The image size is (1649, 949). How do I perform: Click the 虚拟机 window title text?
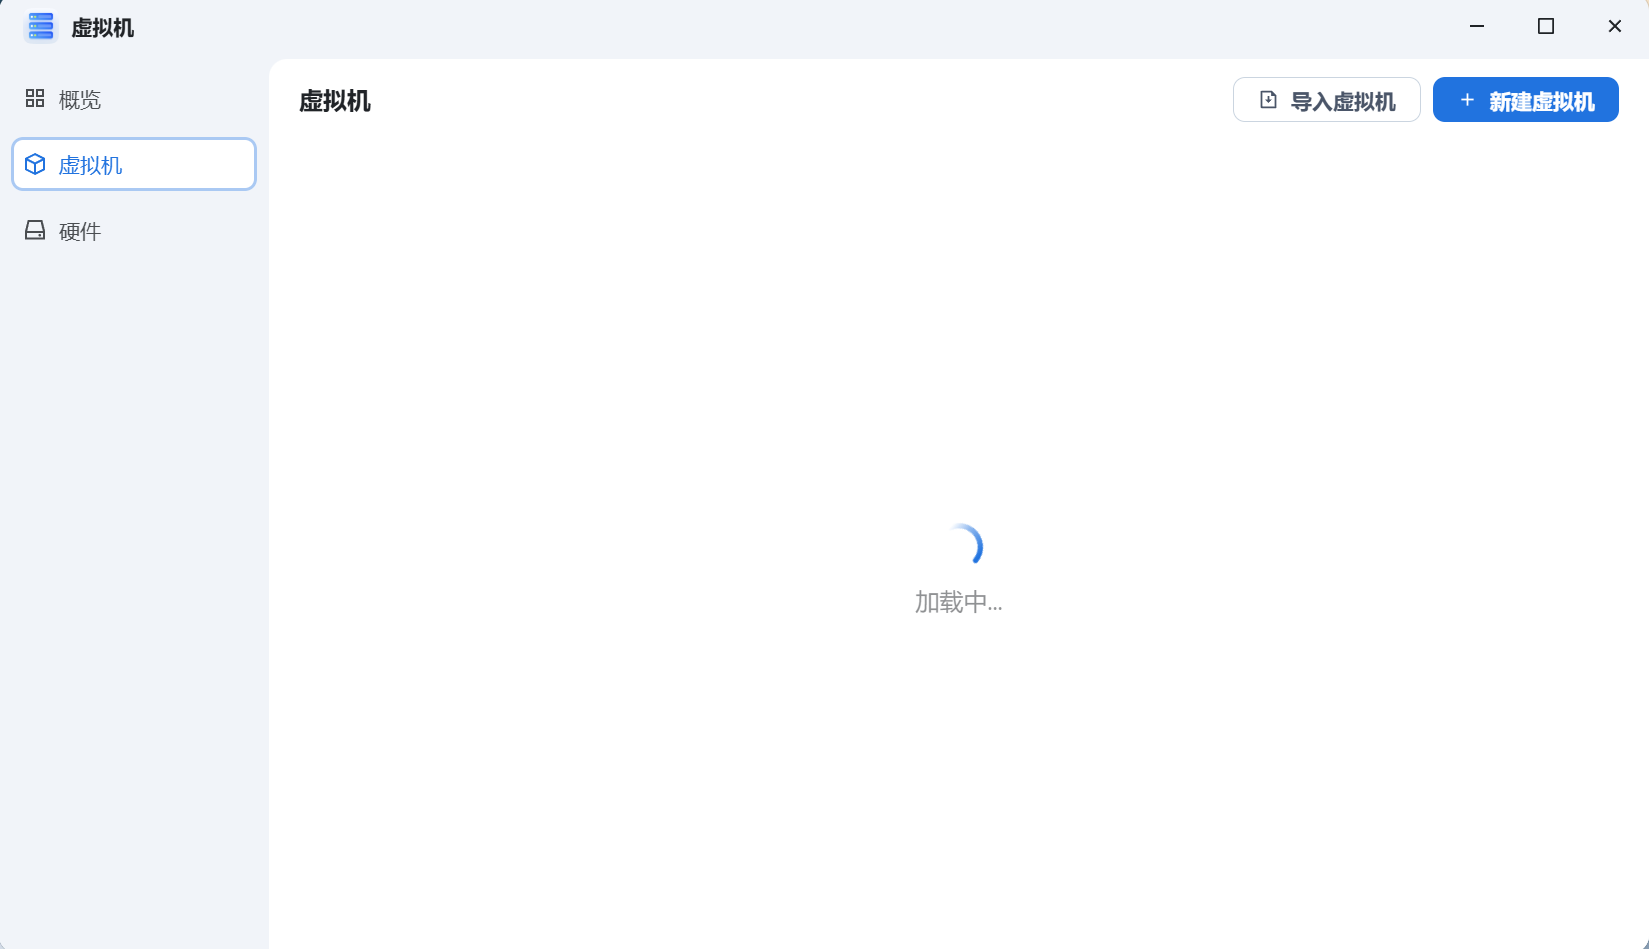pyautogui.click(x=103, y=28)
